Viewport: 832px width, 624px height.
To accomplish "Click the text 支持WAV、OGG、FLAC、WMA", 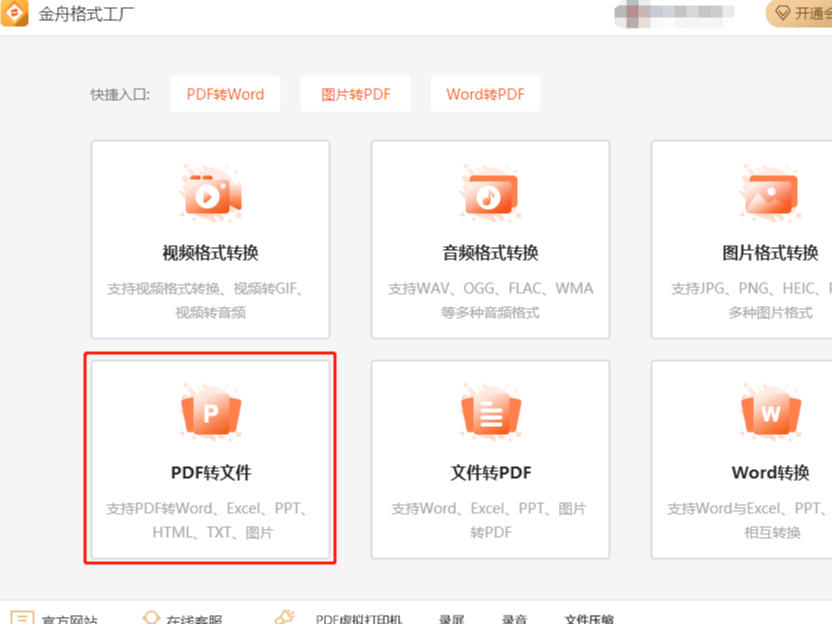I will tap(491, 289).
